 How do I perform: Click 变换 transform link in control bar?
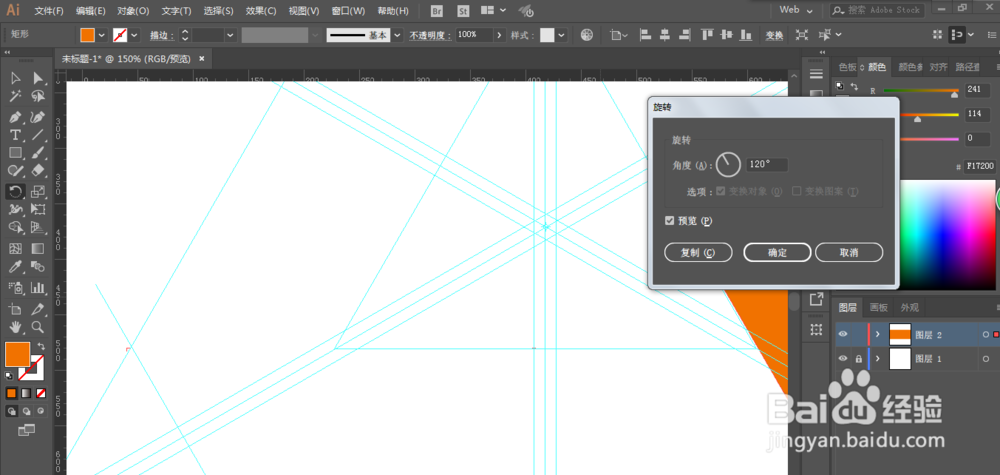click(x=774, y=35)
